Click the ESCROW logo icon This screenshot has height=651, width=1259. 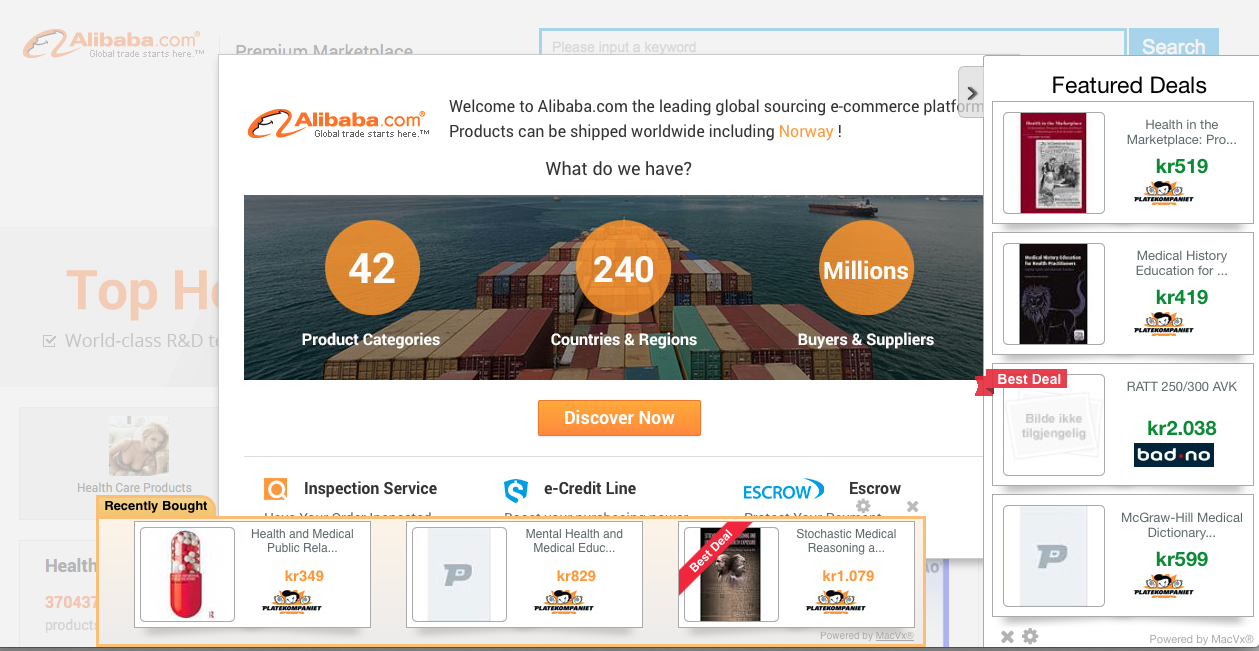pos(783,490)
